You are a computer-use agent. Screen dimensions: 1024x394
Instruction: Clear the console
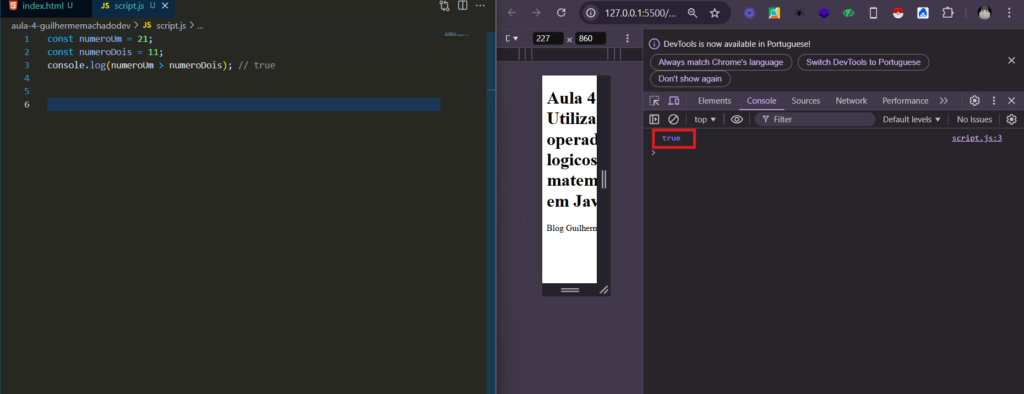coord(673,120)
